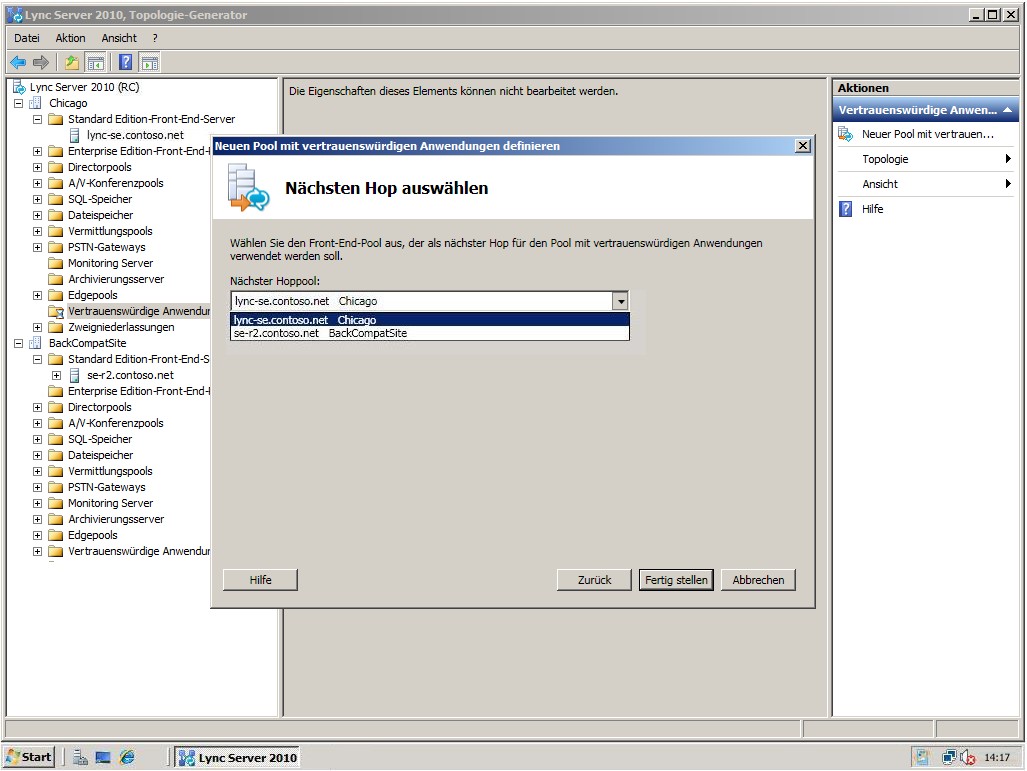Select Dateispeicher under Chicago
The width and height of the screenshot is (1027, 771).
point(100,215)
